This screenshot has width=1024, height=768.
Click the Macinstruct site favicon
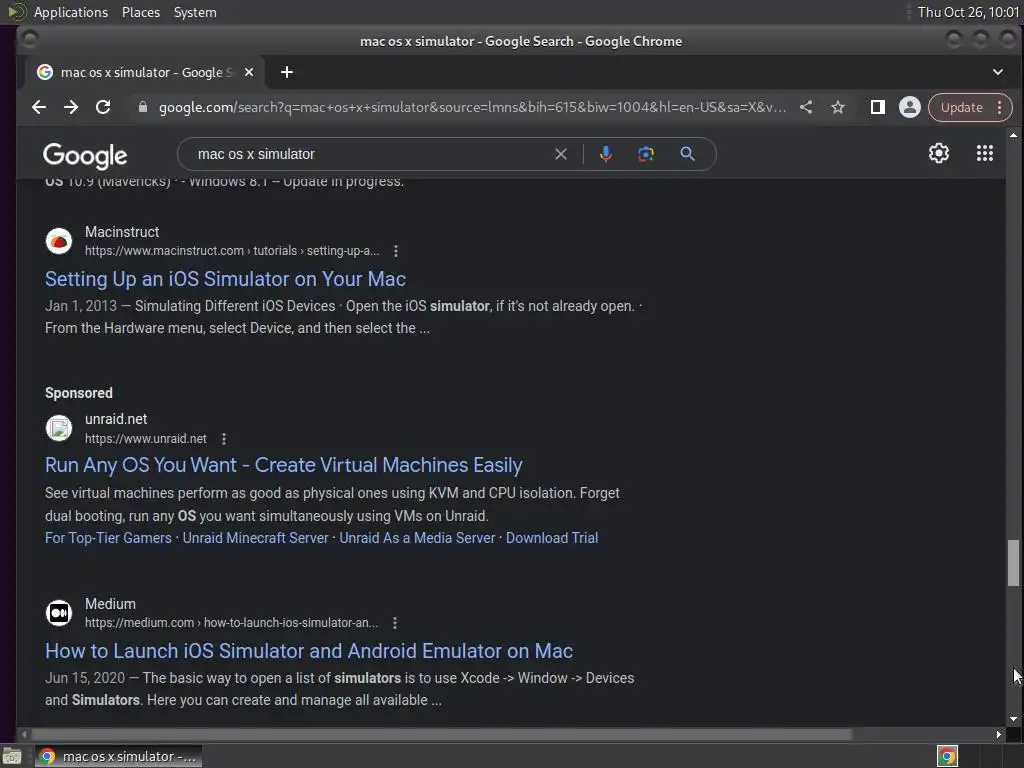[59, 241]
